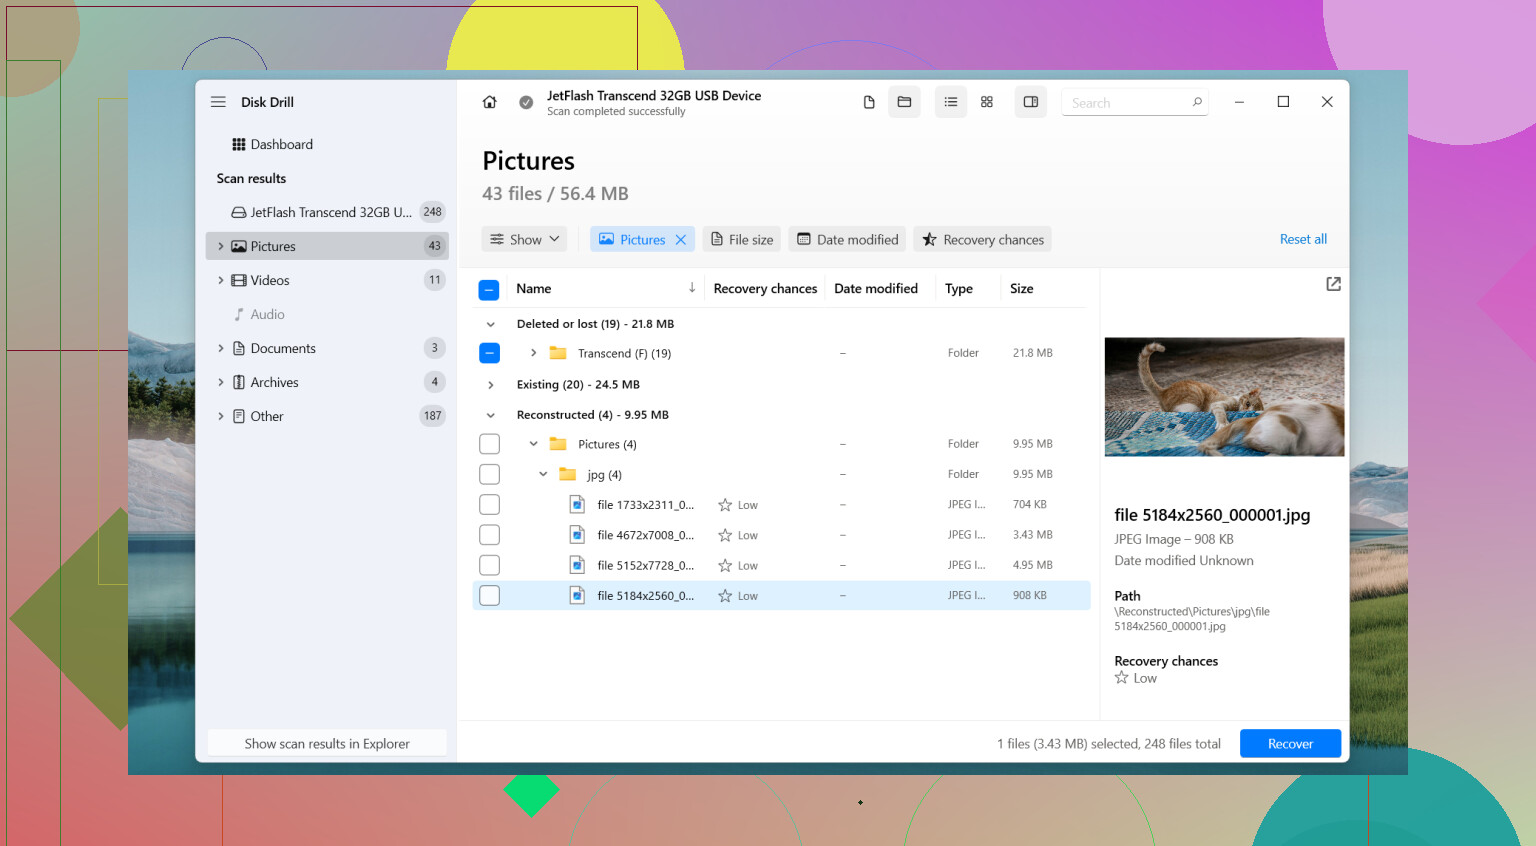Click the star icon for file 5184x2560
This screenshot has width=1536, height=846.
[725, 596]
